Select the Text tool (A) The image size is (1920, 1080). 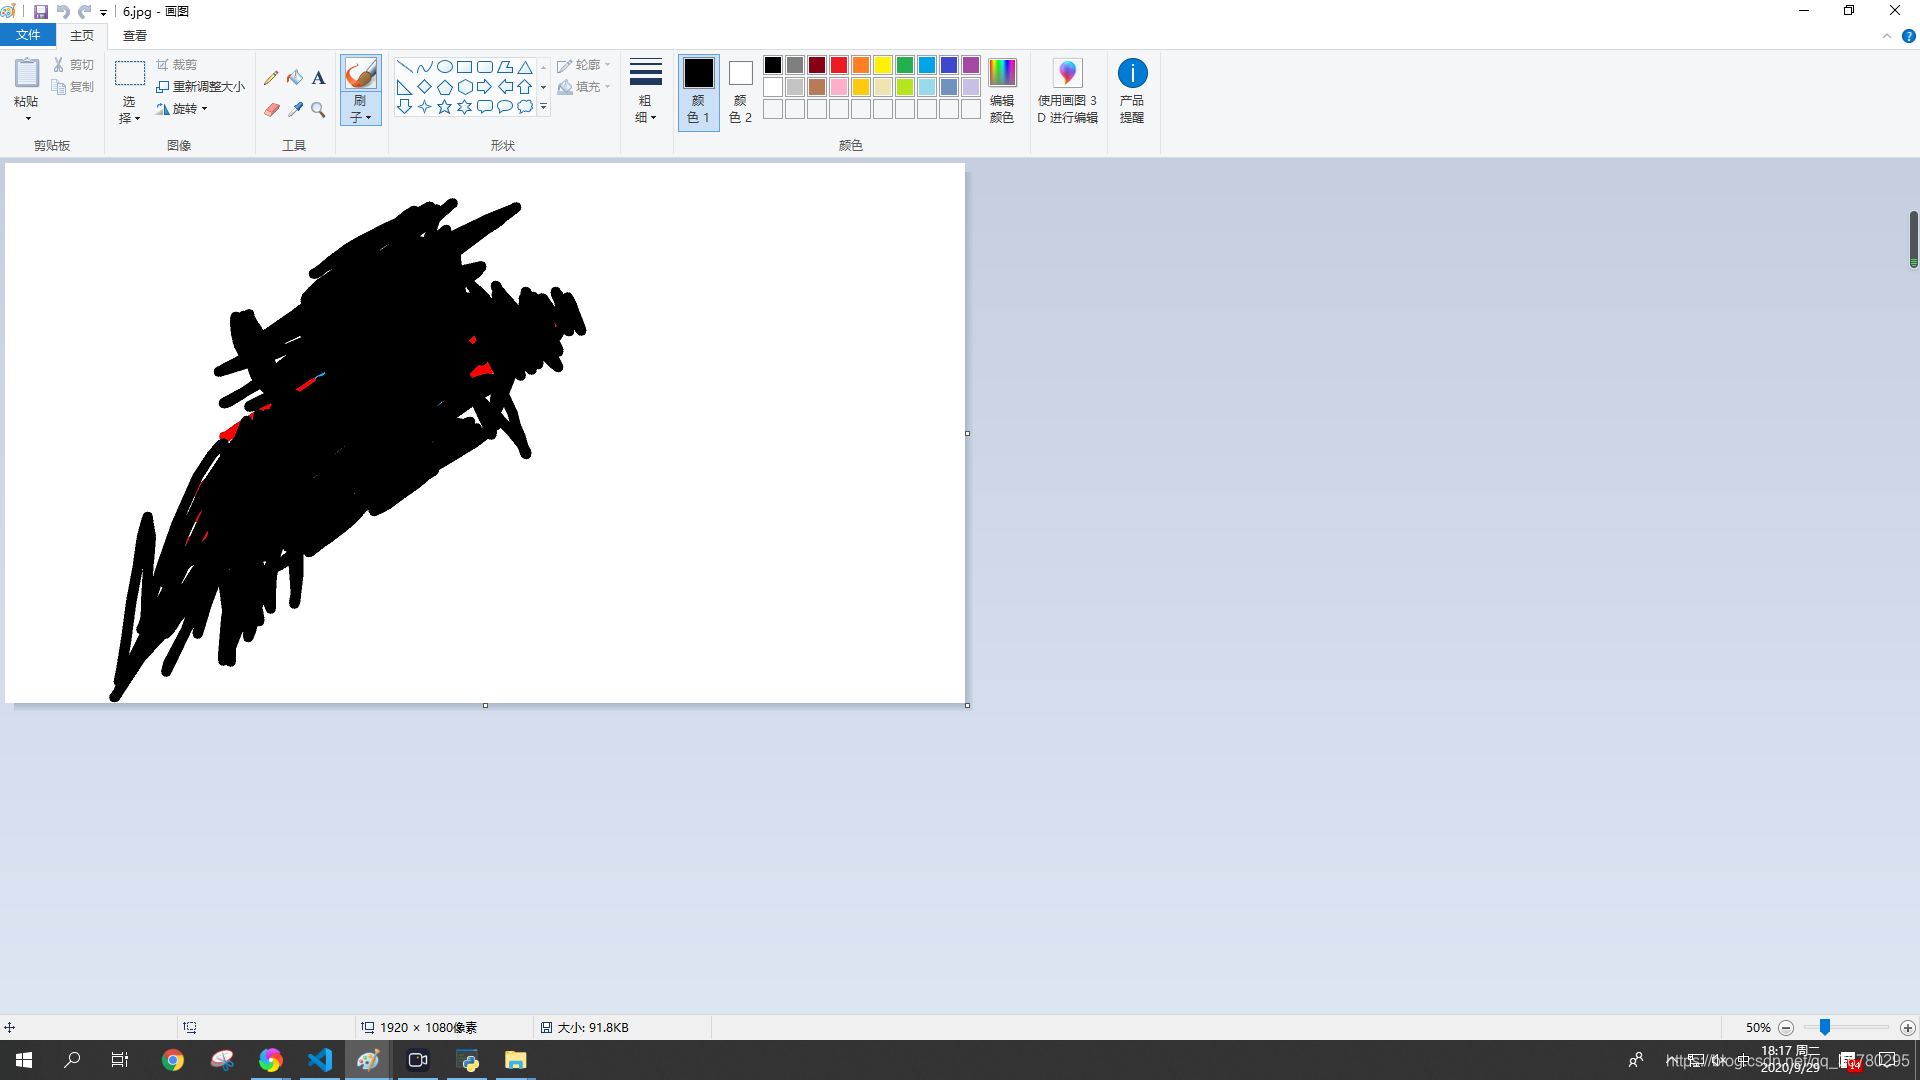coord(318,78)
